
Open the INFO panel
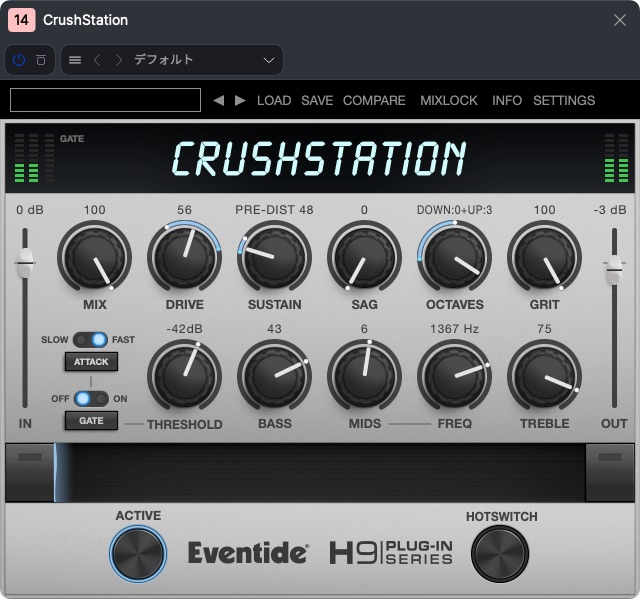point(507,100)
